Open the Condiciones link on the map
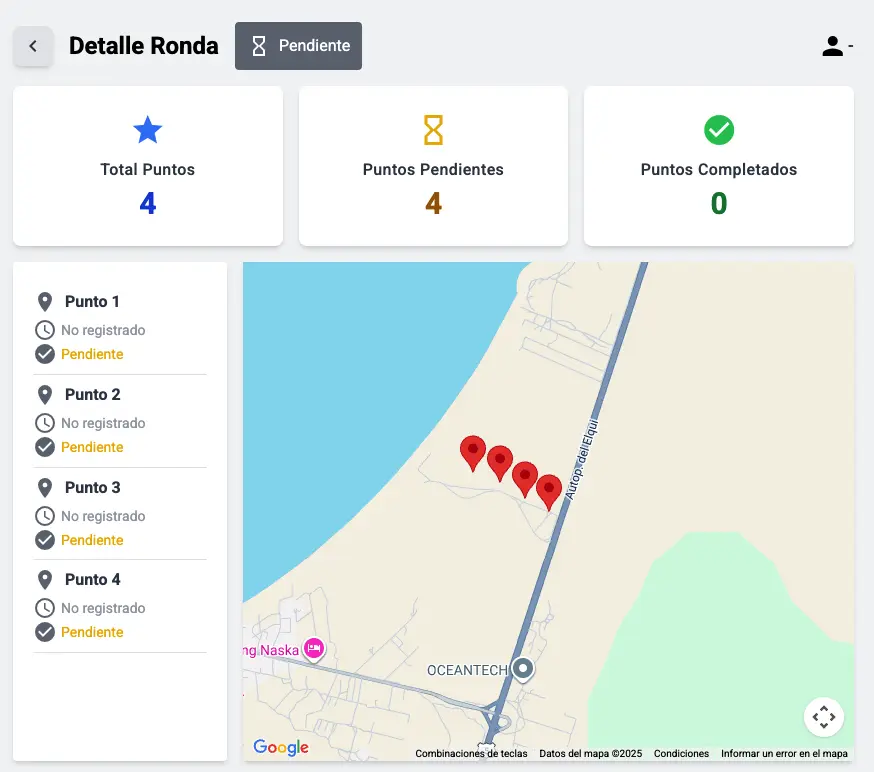Screen dimensions: 874x772 click(x=681, y=754)
